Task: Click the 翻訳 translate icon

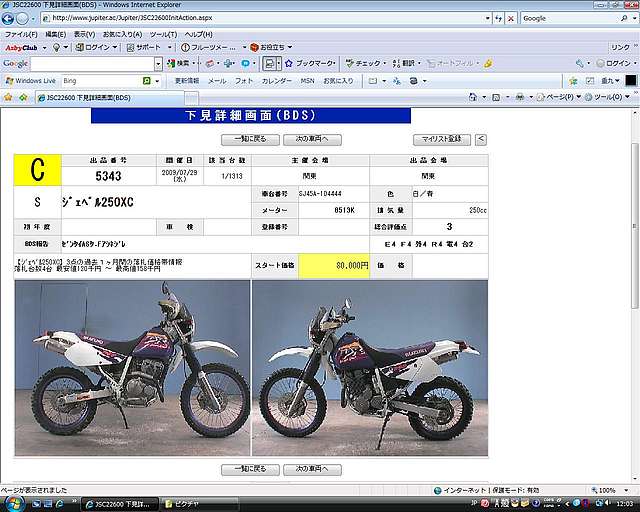Action: tap(396, 63)
